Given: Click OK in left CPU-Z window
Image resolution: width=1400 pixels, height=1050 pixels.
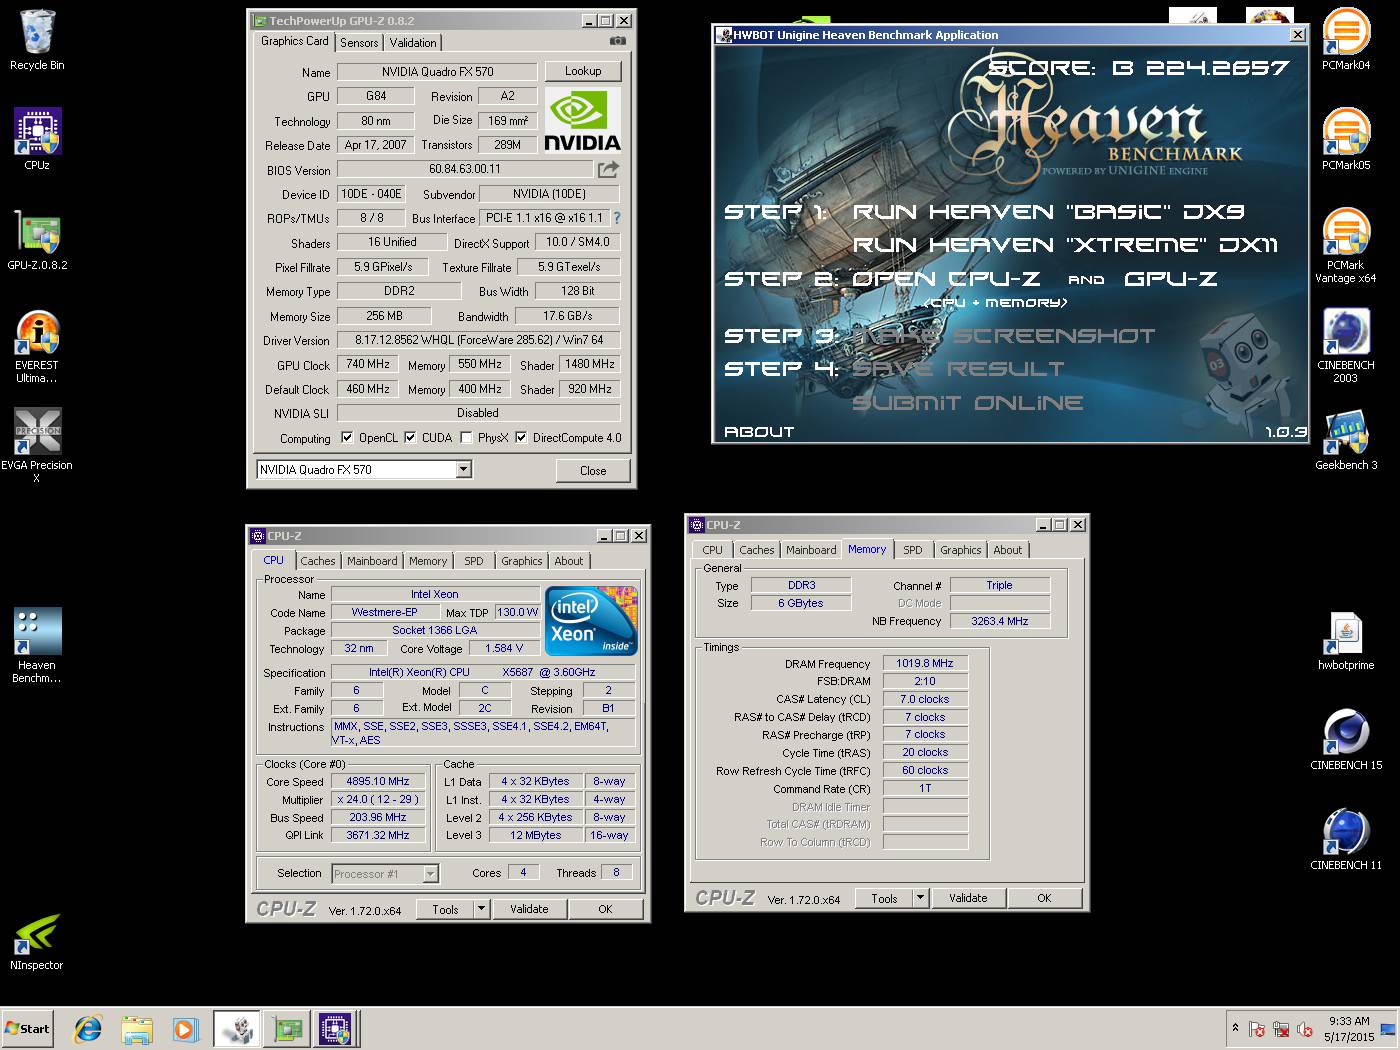Looking at the screenshot, I should coord(605,909).
